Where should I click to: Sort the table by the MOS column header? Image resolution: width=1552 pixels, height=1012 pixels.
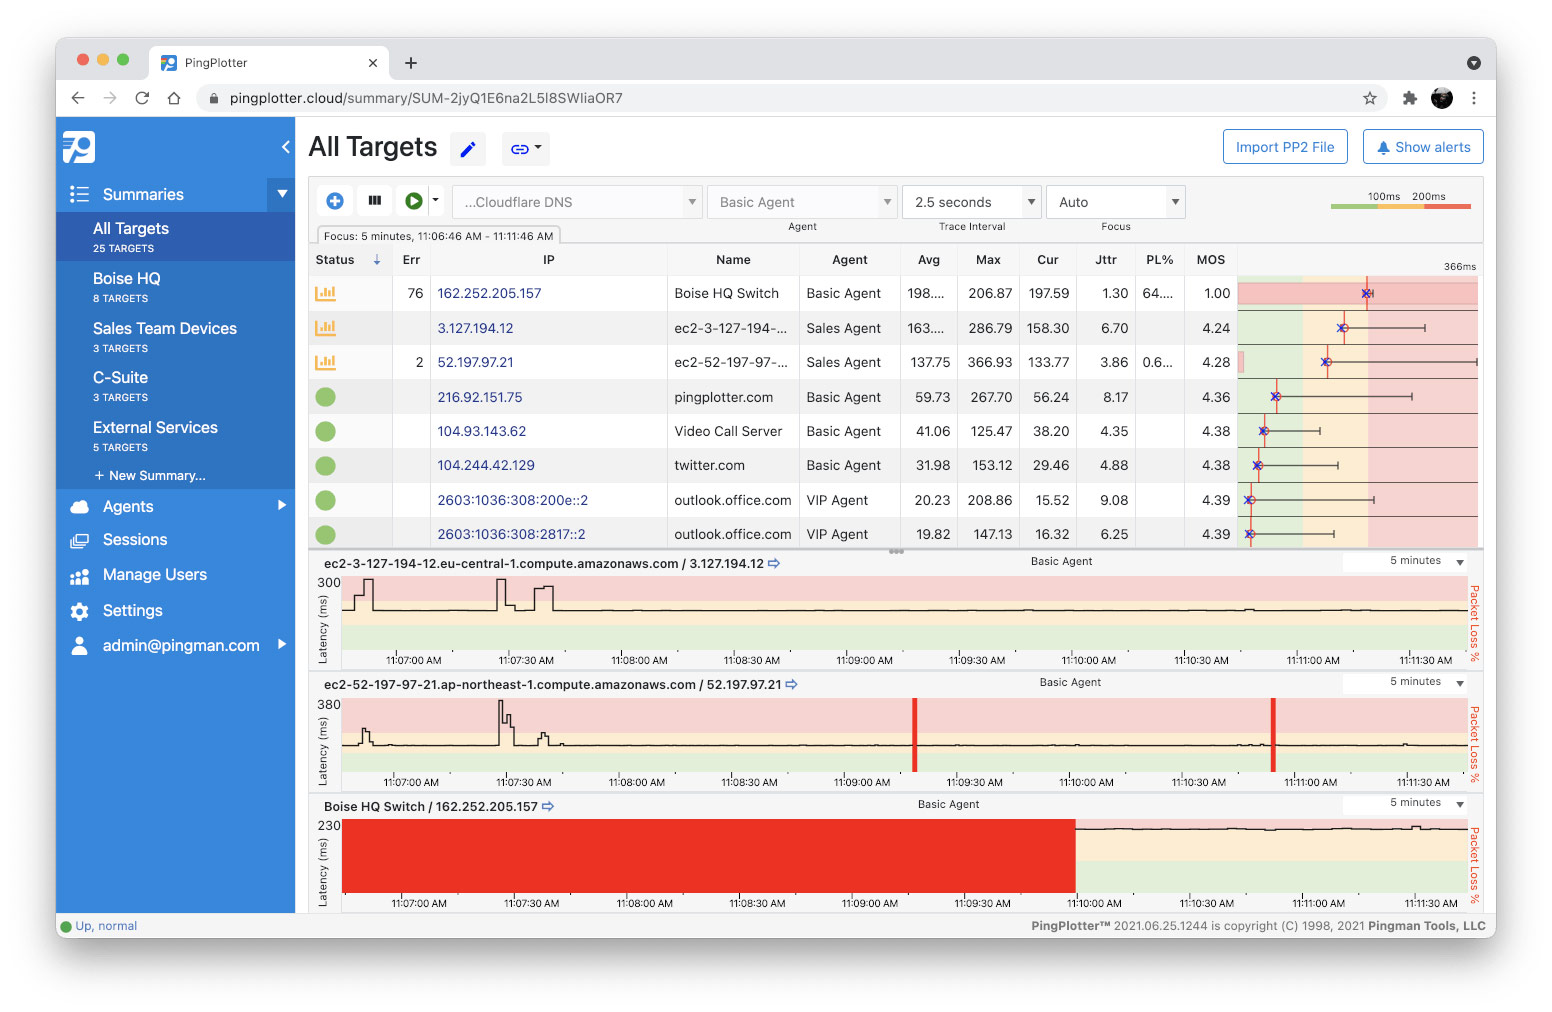[1211, 260]
